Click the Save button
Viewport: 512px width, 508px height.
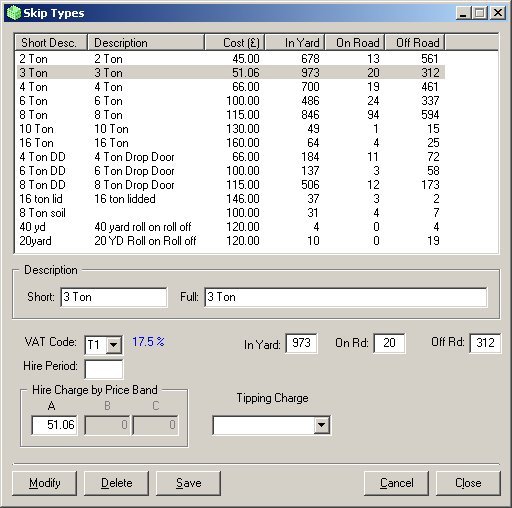click(x=188, y=483)
